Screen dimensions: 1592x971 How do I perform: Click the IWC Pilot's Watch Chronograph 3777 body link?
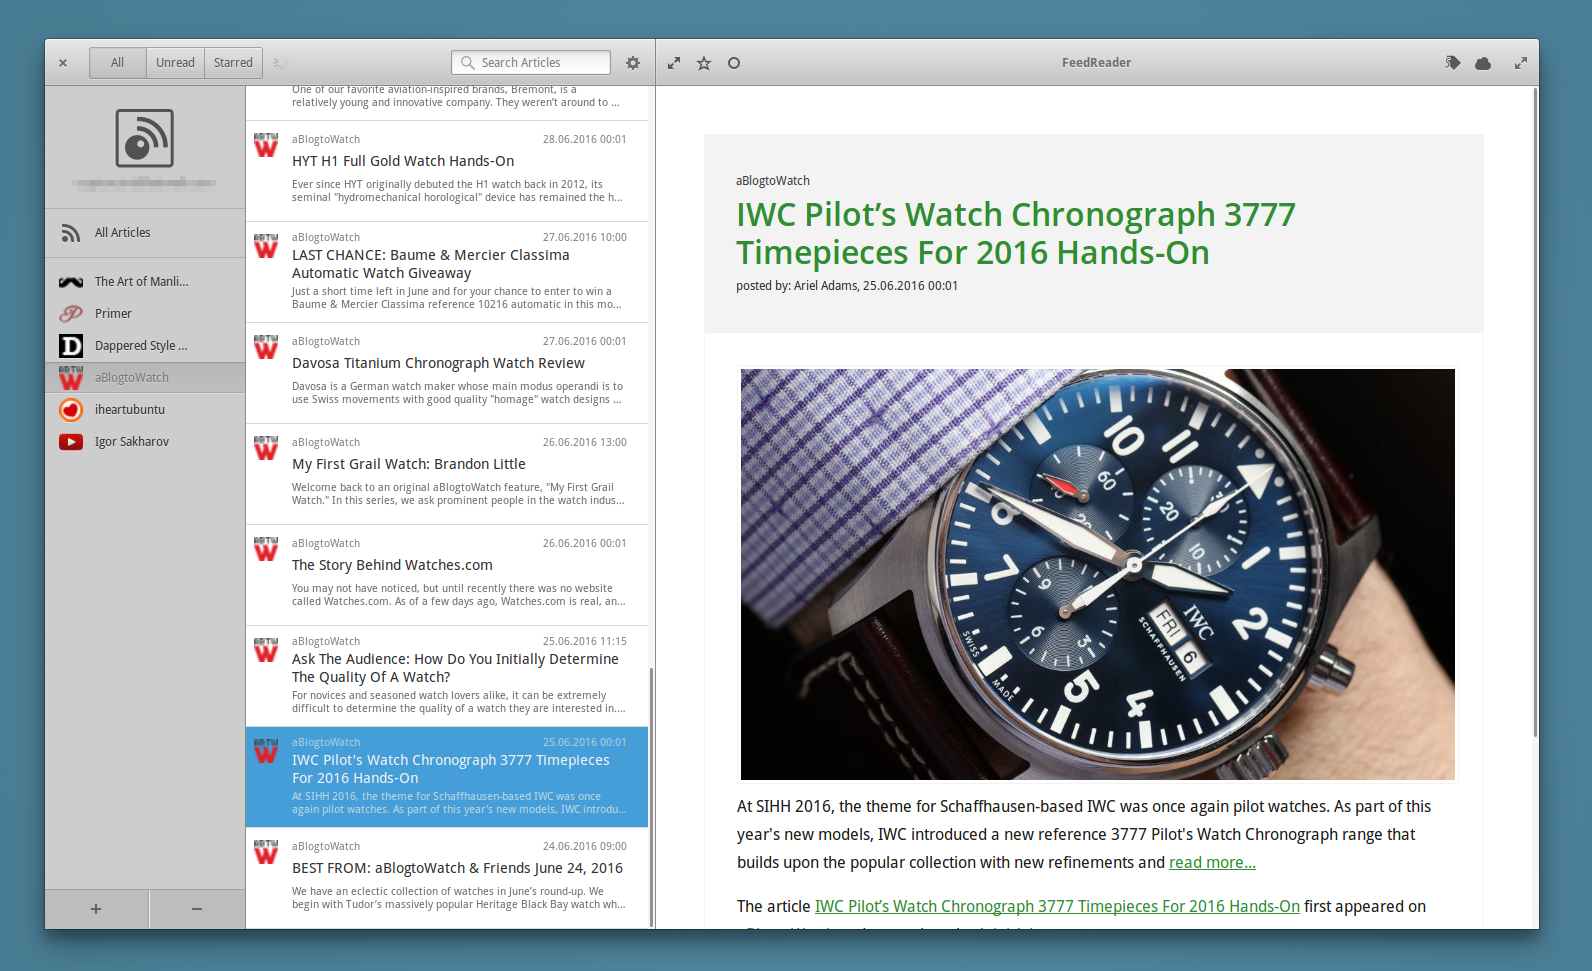point(1057,906)
